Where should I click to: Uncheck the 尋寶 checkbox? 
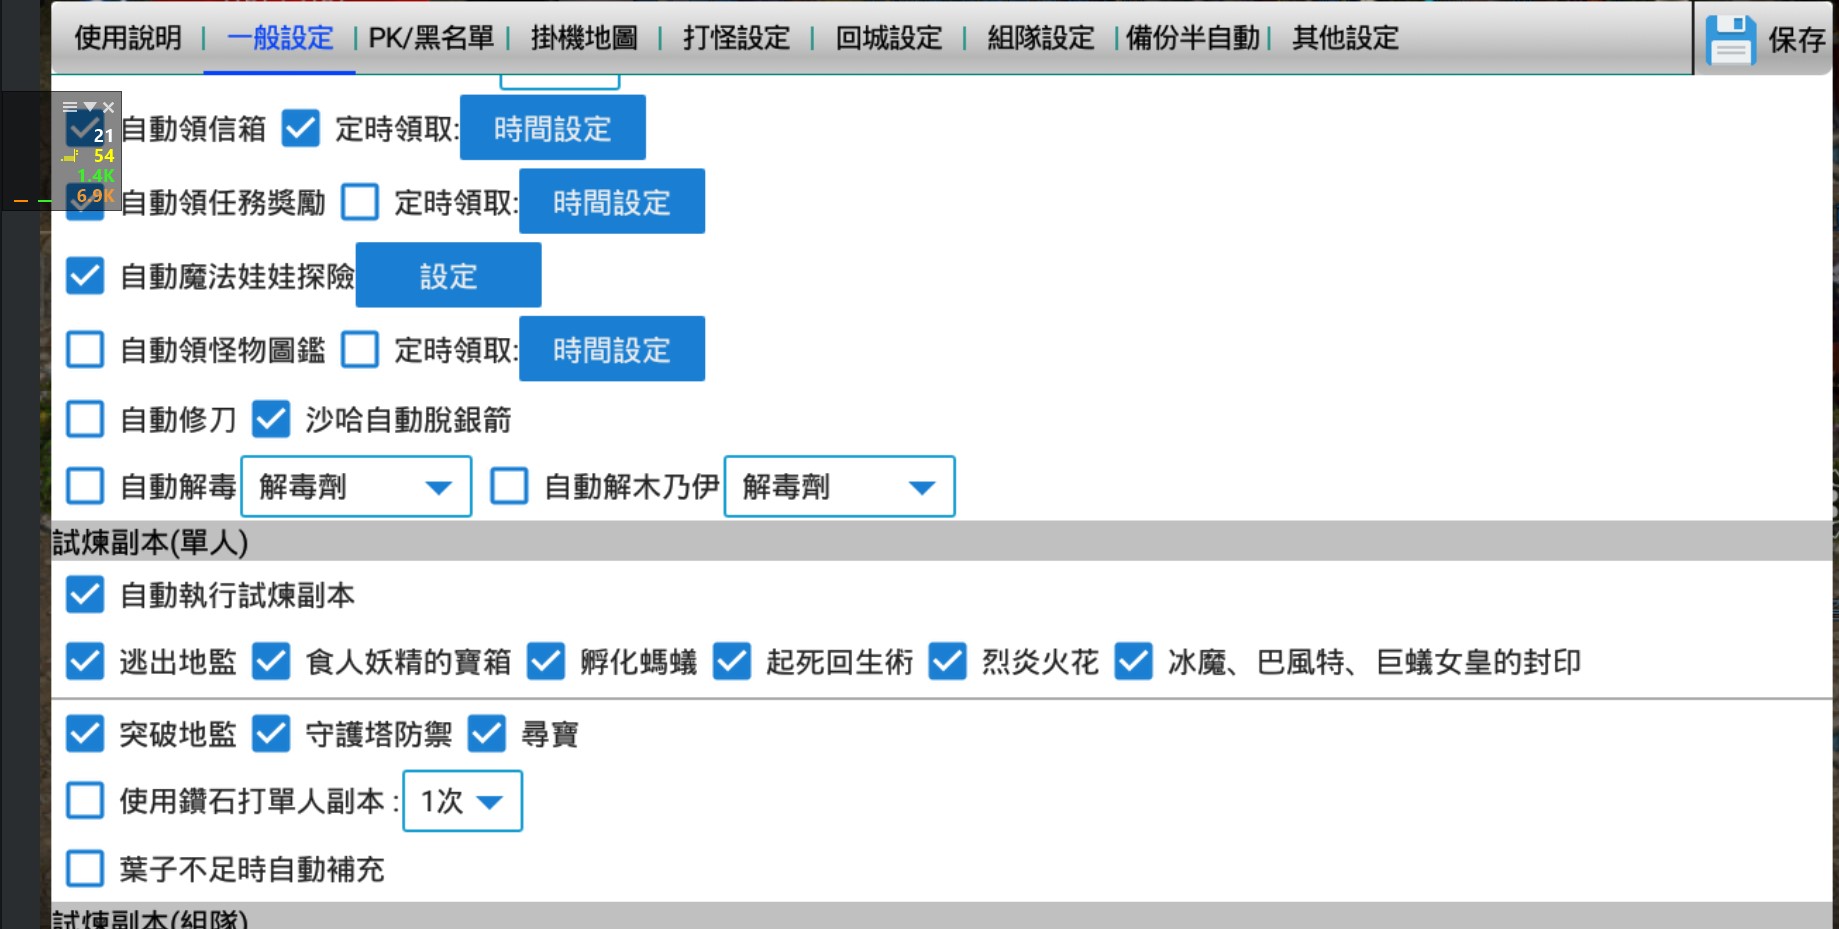tap(487, 733)
